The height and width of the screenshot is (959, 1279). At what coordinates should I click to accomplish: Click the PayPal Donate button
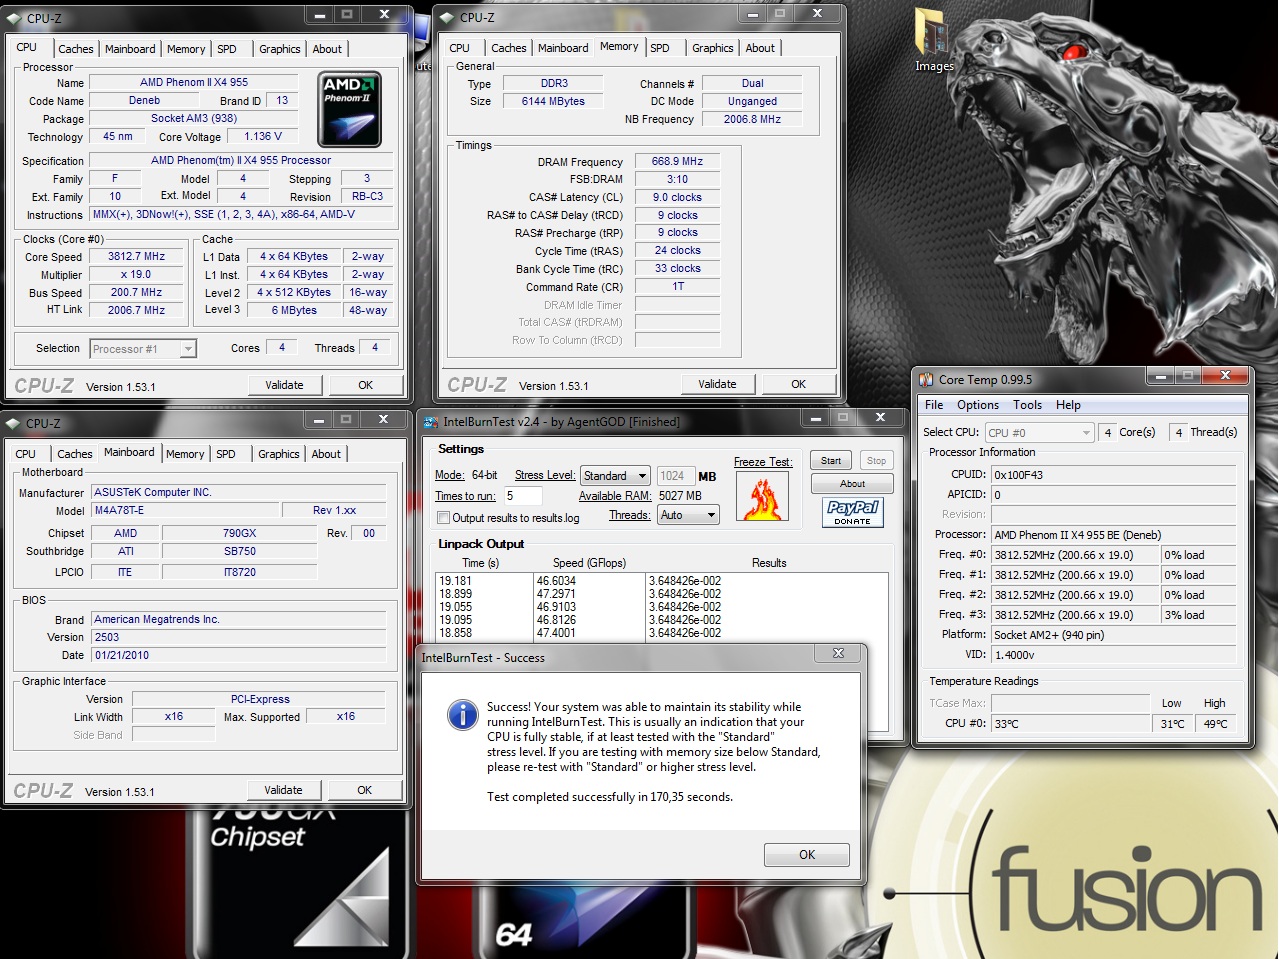click(x=852, y=512)
